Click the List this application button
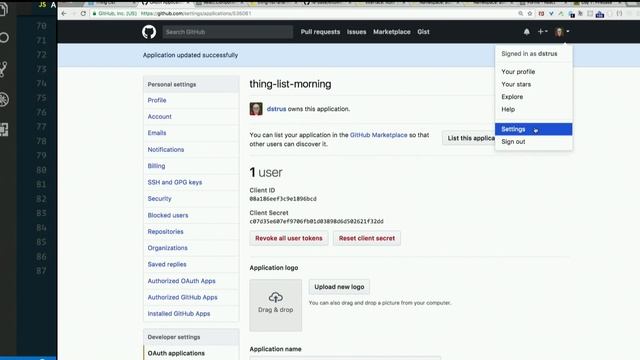Image resolution: width=640 pixels, height=360 pixels. click(x=469, y=138)
